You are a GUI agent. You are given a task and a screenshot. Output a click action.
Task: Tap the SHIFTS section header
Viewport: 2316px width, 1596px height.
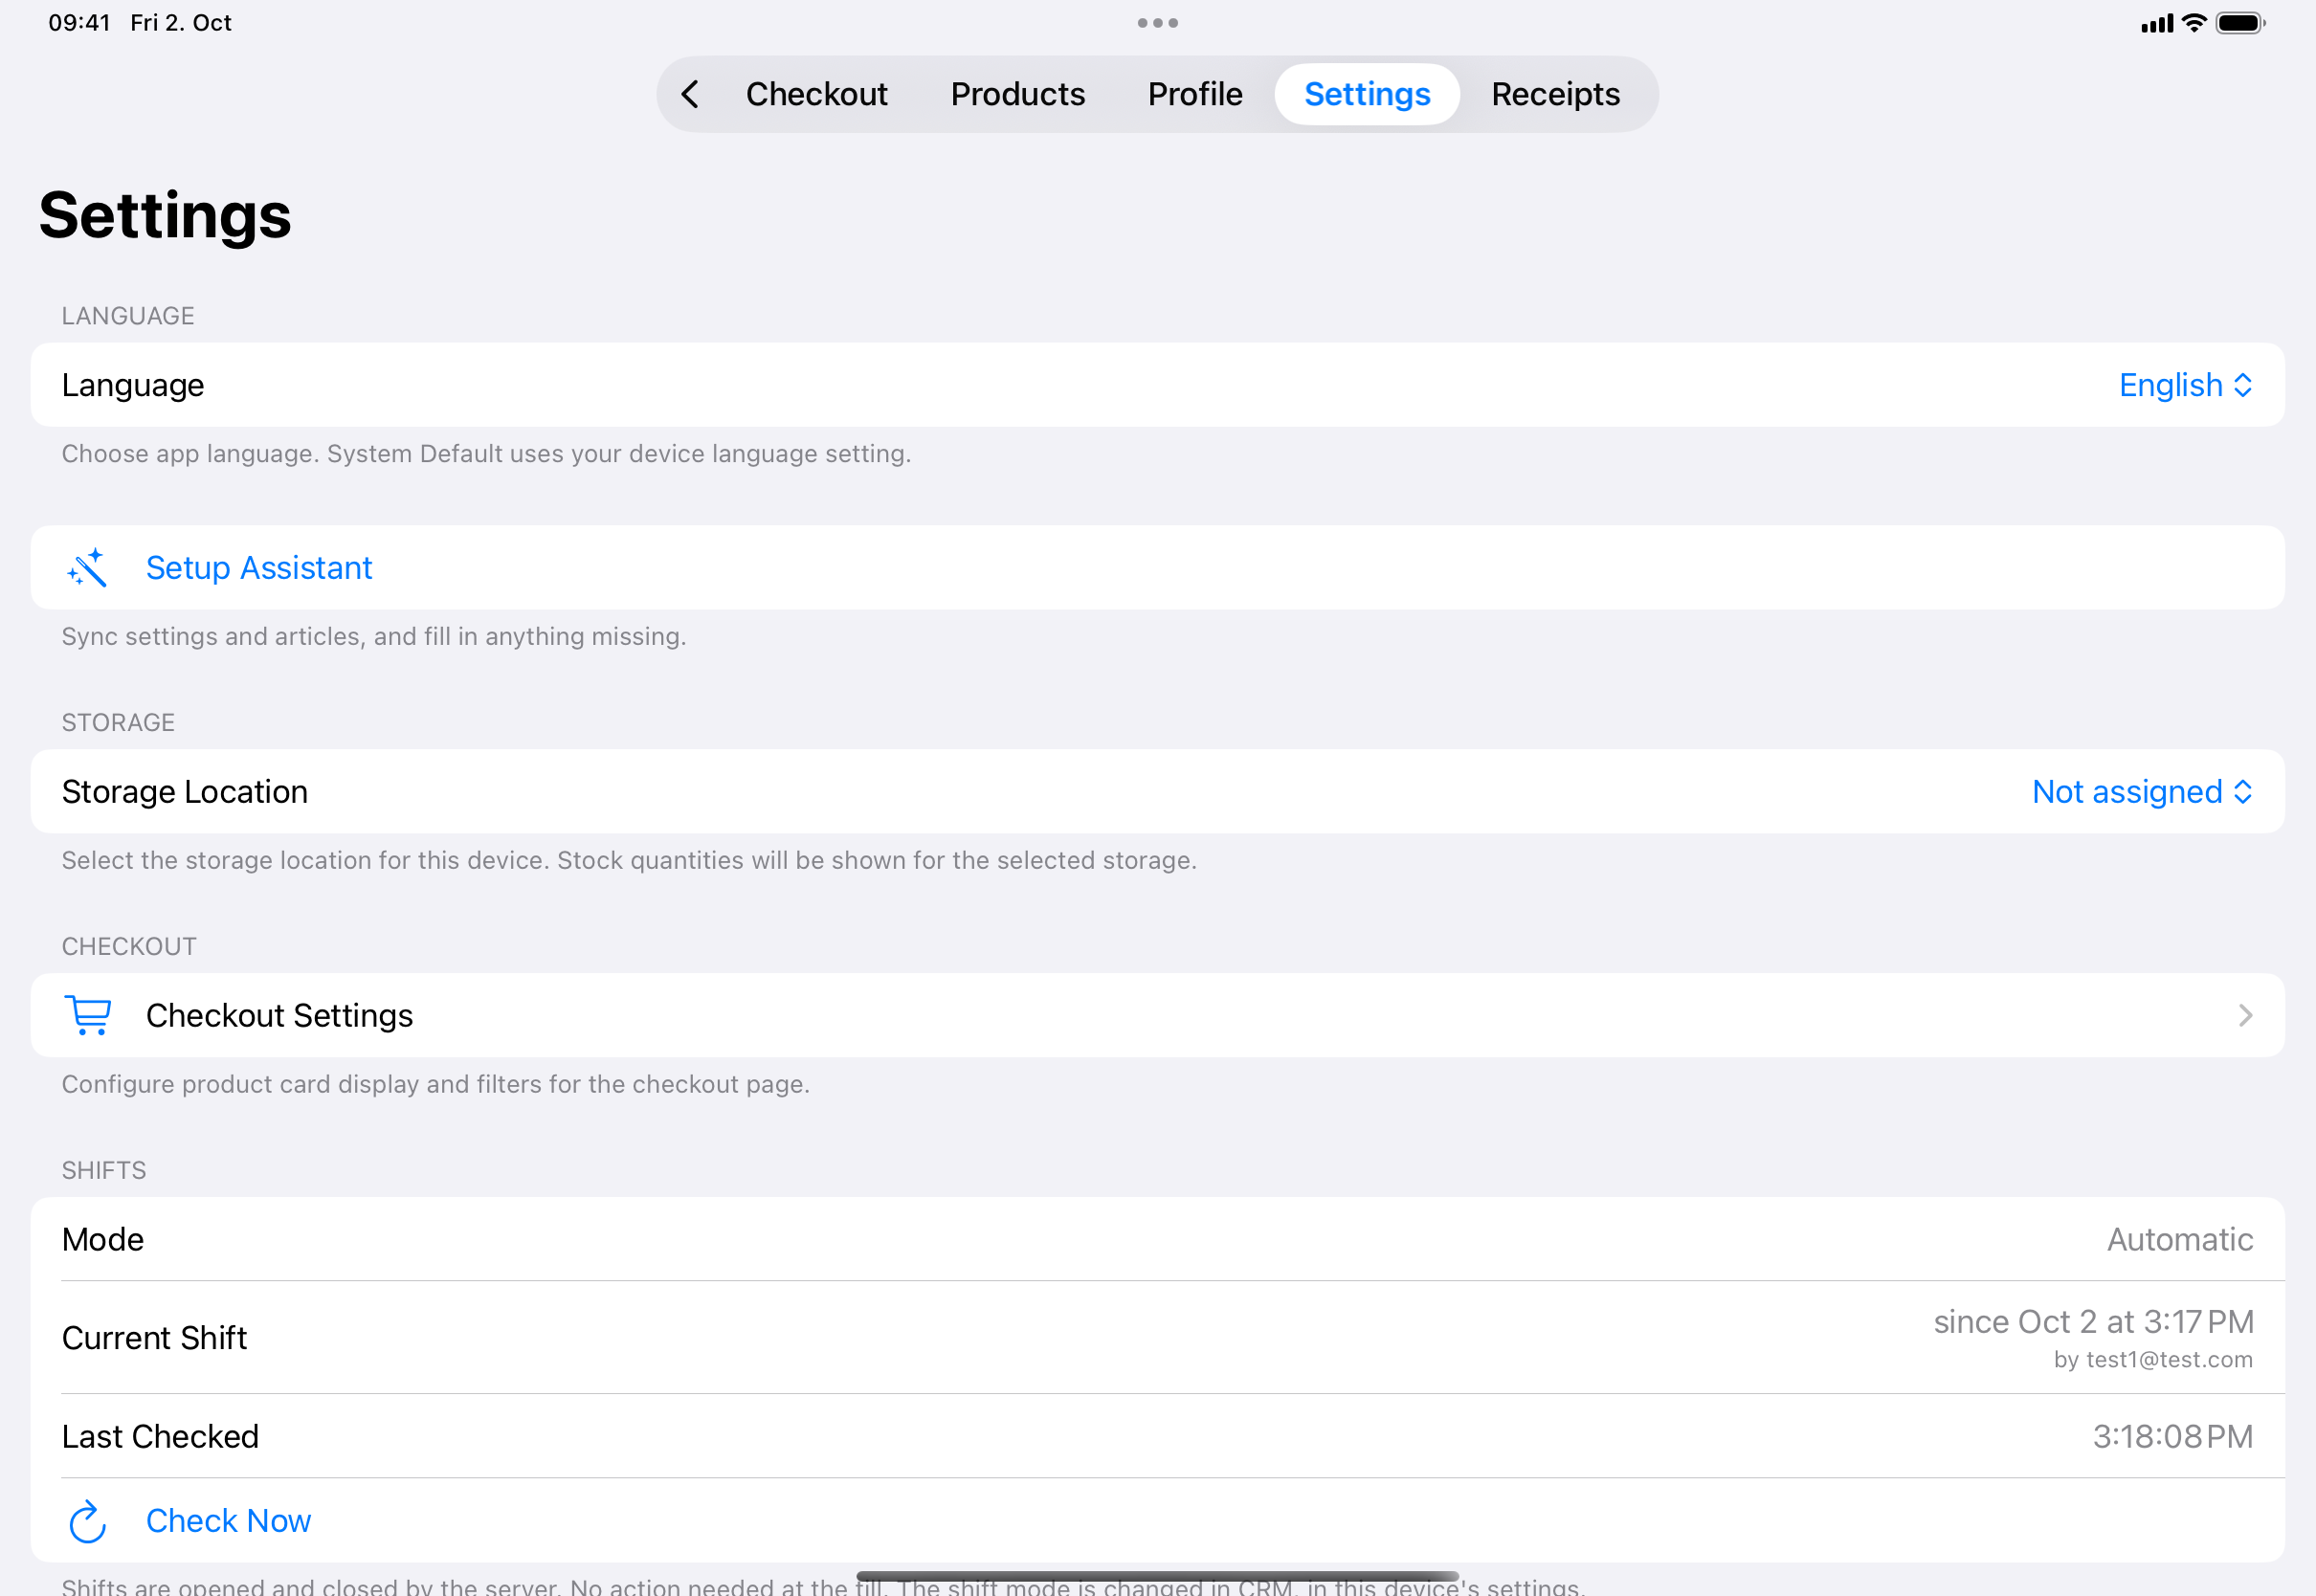[x=104, y=1170]
